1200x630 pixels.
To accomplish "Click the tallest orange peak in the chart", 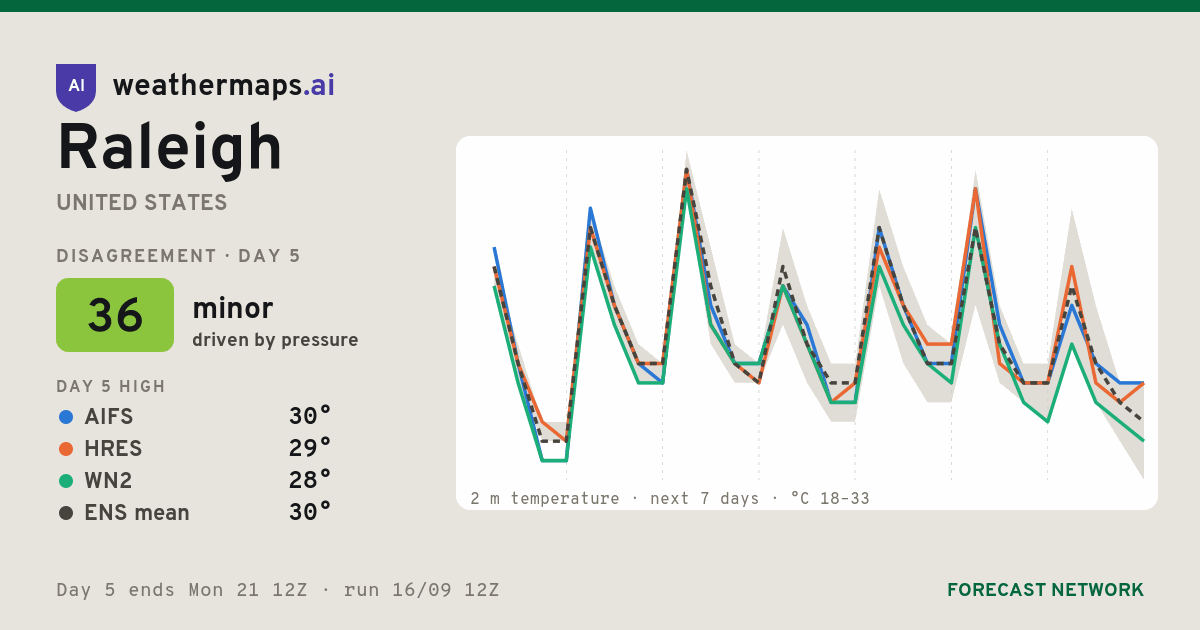I will (x=686, y=170).
